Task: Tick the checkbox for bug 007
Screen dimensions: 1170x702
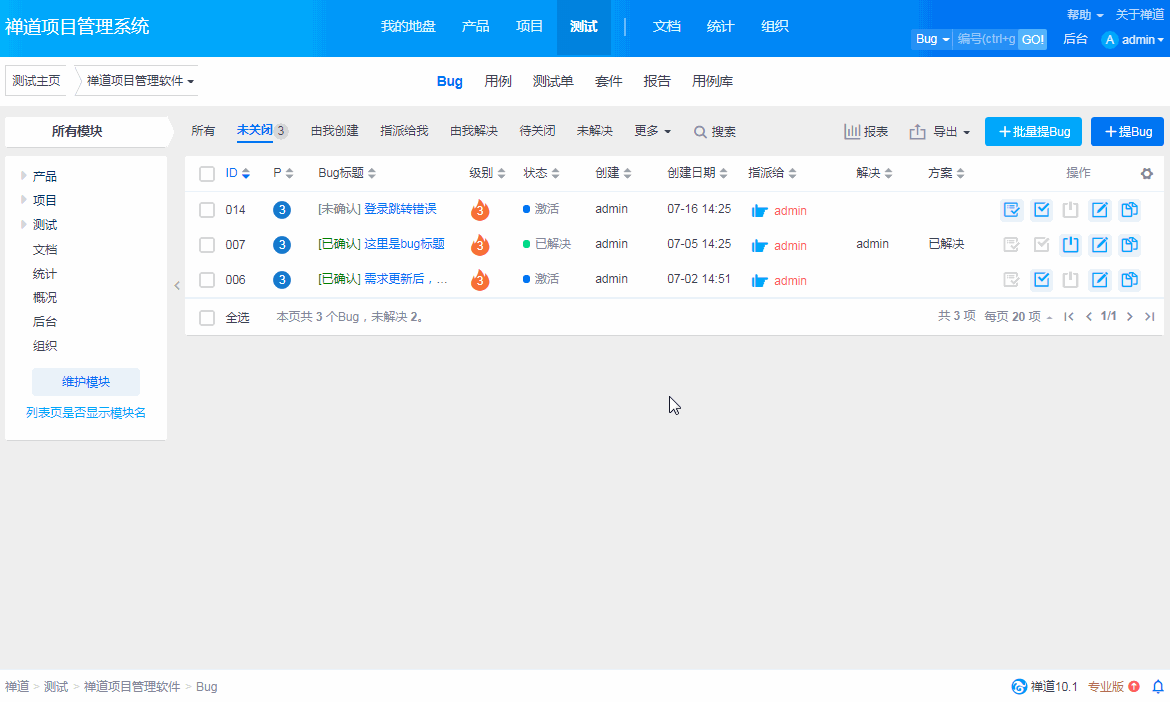Action: tap(207, 245)
